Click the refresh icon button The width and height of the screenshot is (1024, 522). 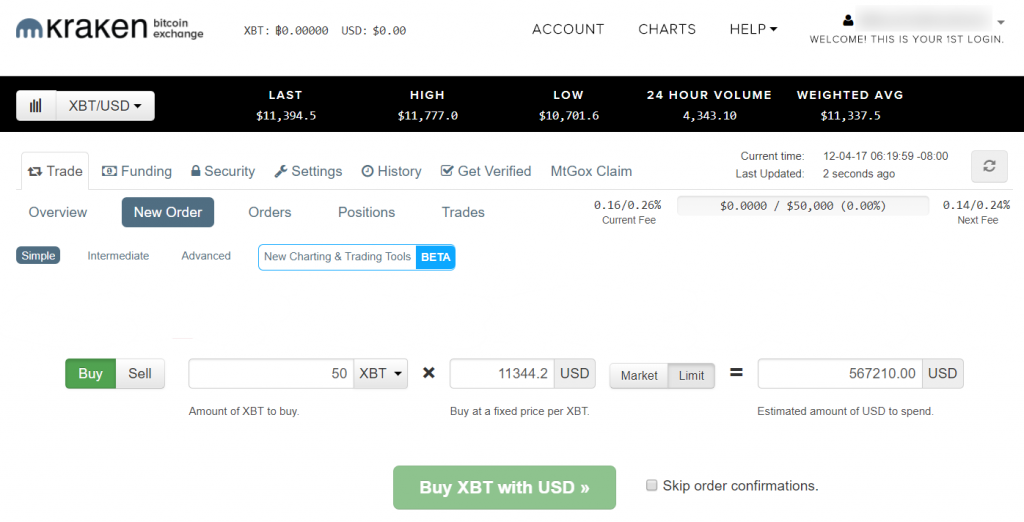(989, 166)
